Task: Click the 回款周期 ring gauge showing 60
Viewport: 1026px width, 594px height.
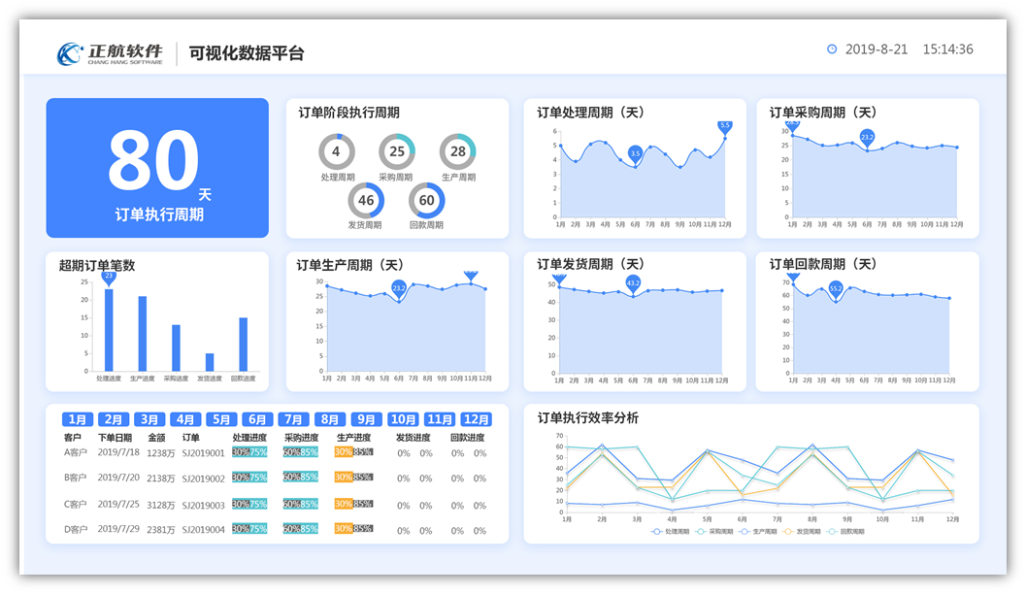Action: (427, 200)
